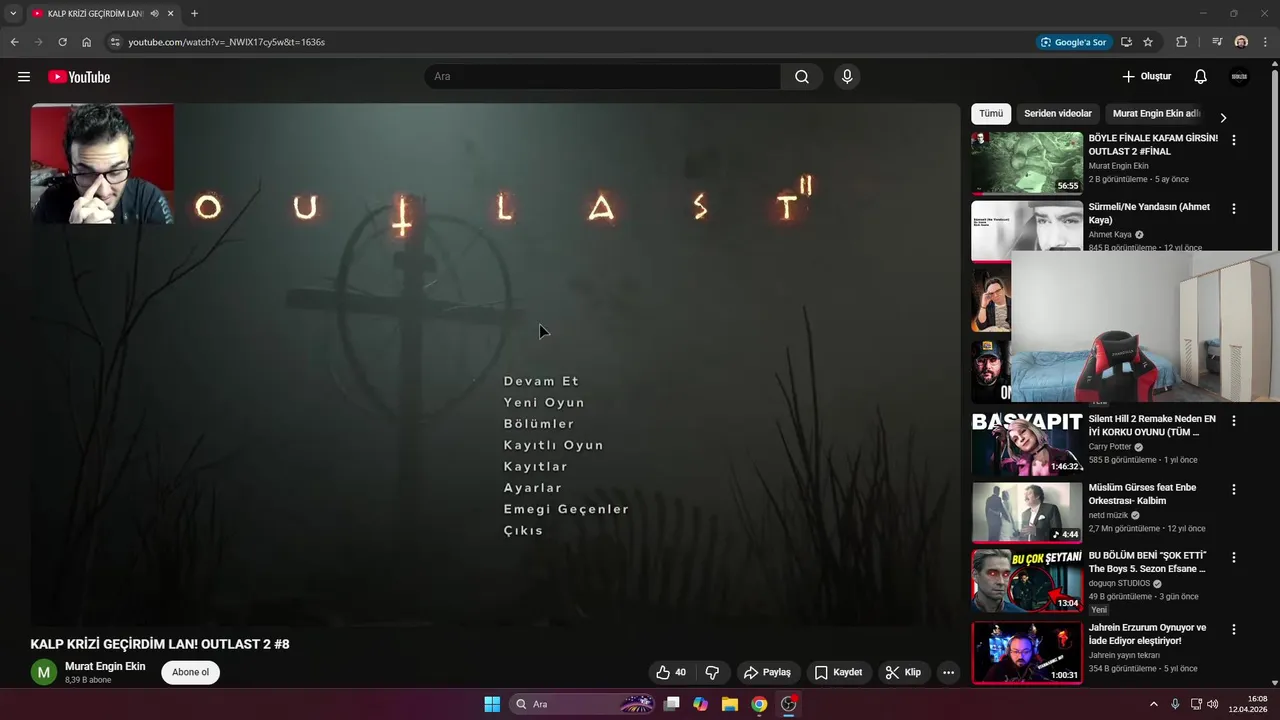The height and width of the screenshot is (720, 1280).
Task: Open Müslüm Gürses Kalbim video thumbnail
Action: pyautogui.click(x=1027, y=512)
